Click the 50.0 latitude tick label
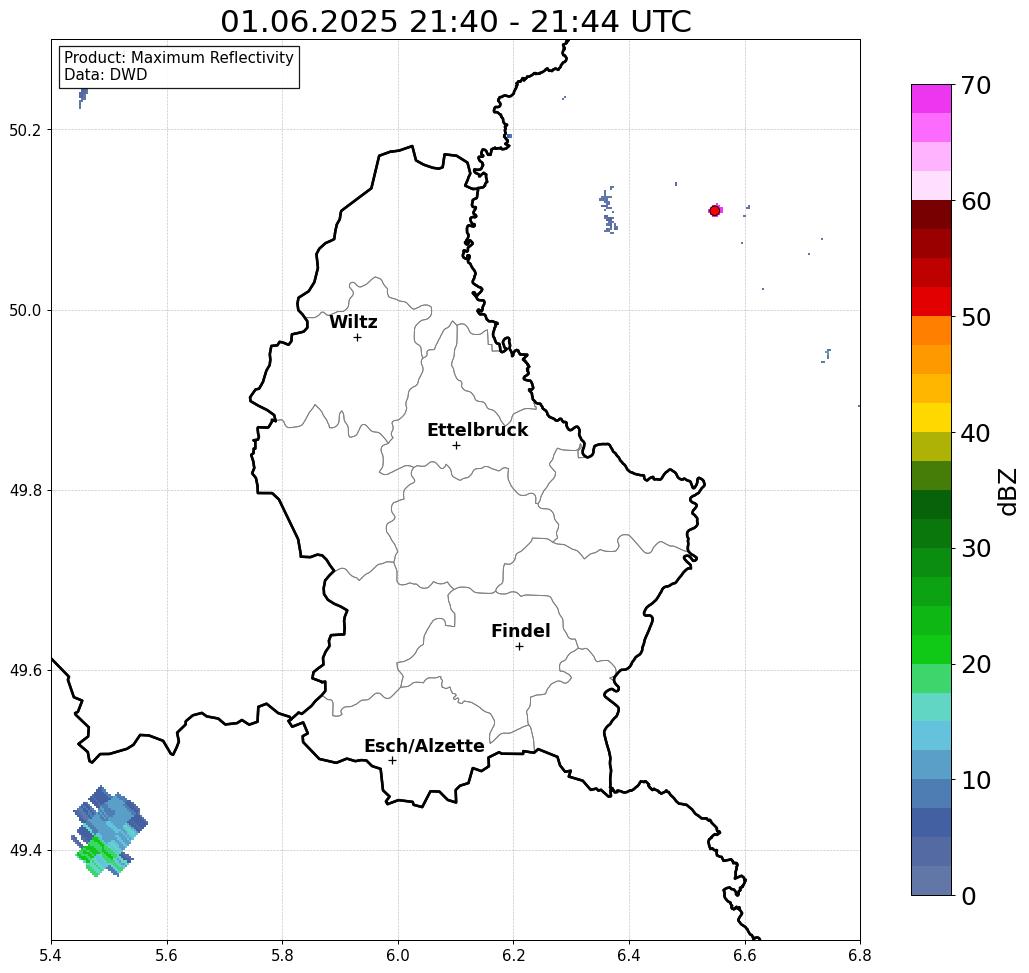This screenshot has height=973, width=1029. pyautogui.click(x=25, y=310)
